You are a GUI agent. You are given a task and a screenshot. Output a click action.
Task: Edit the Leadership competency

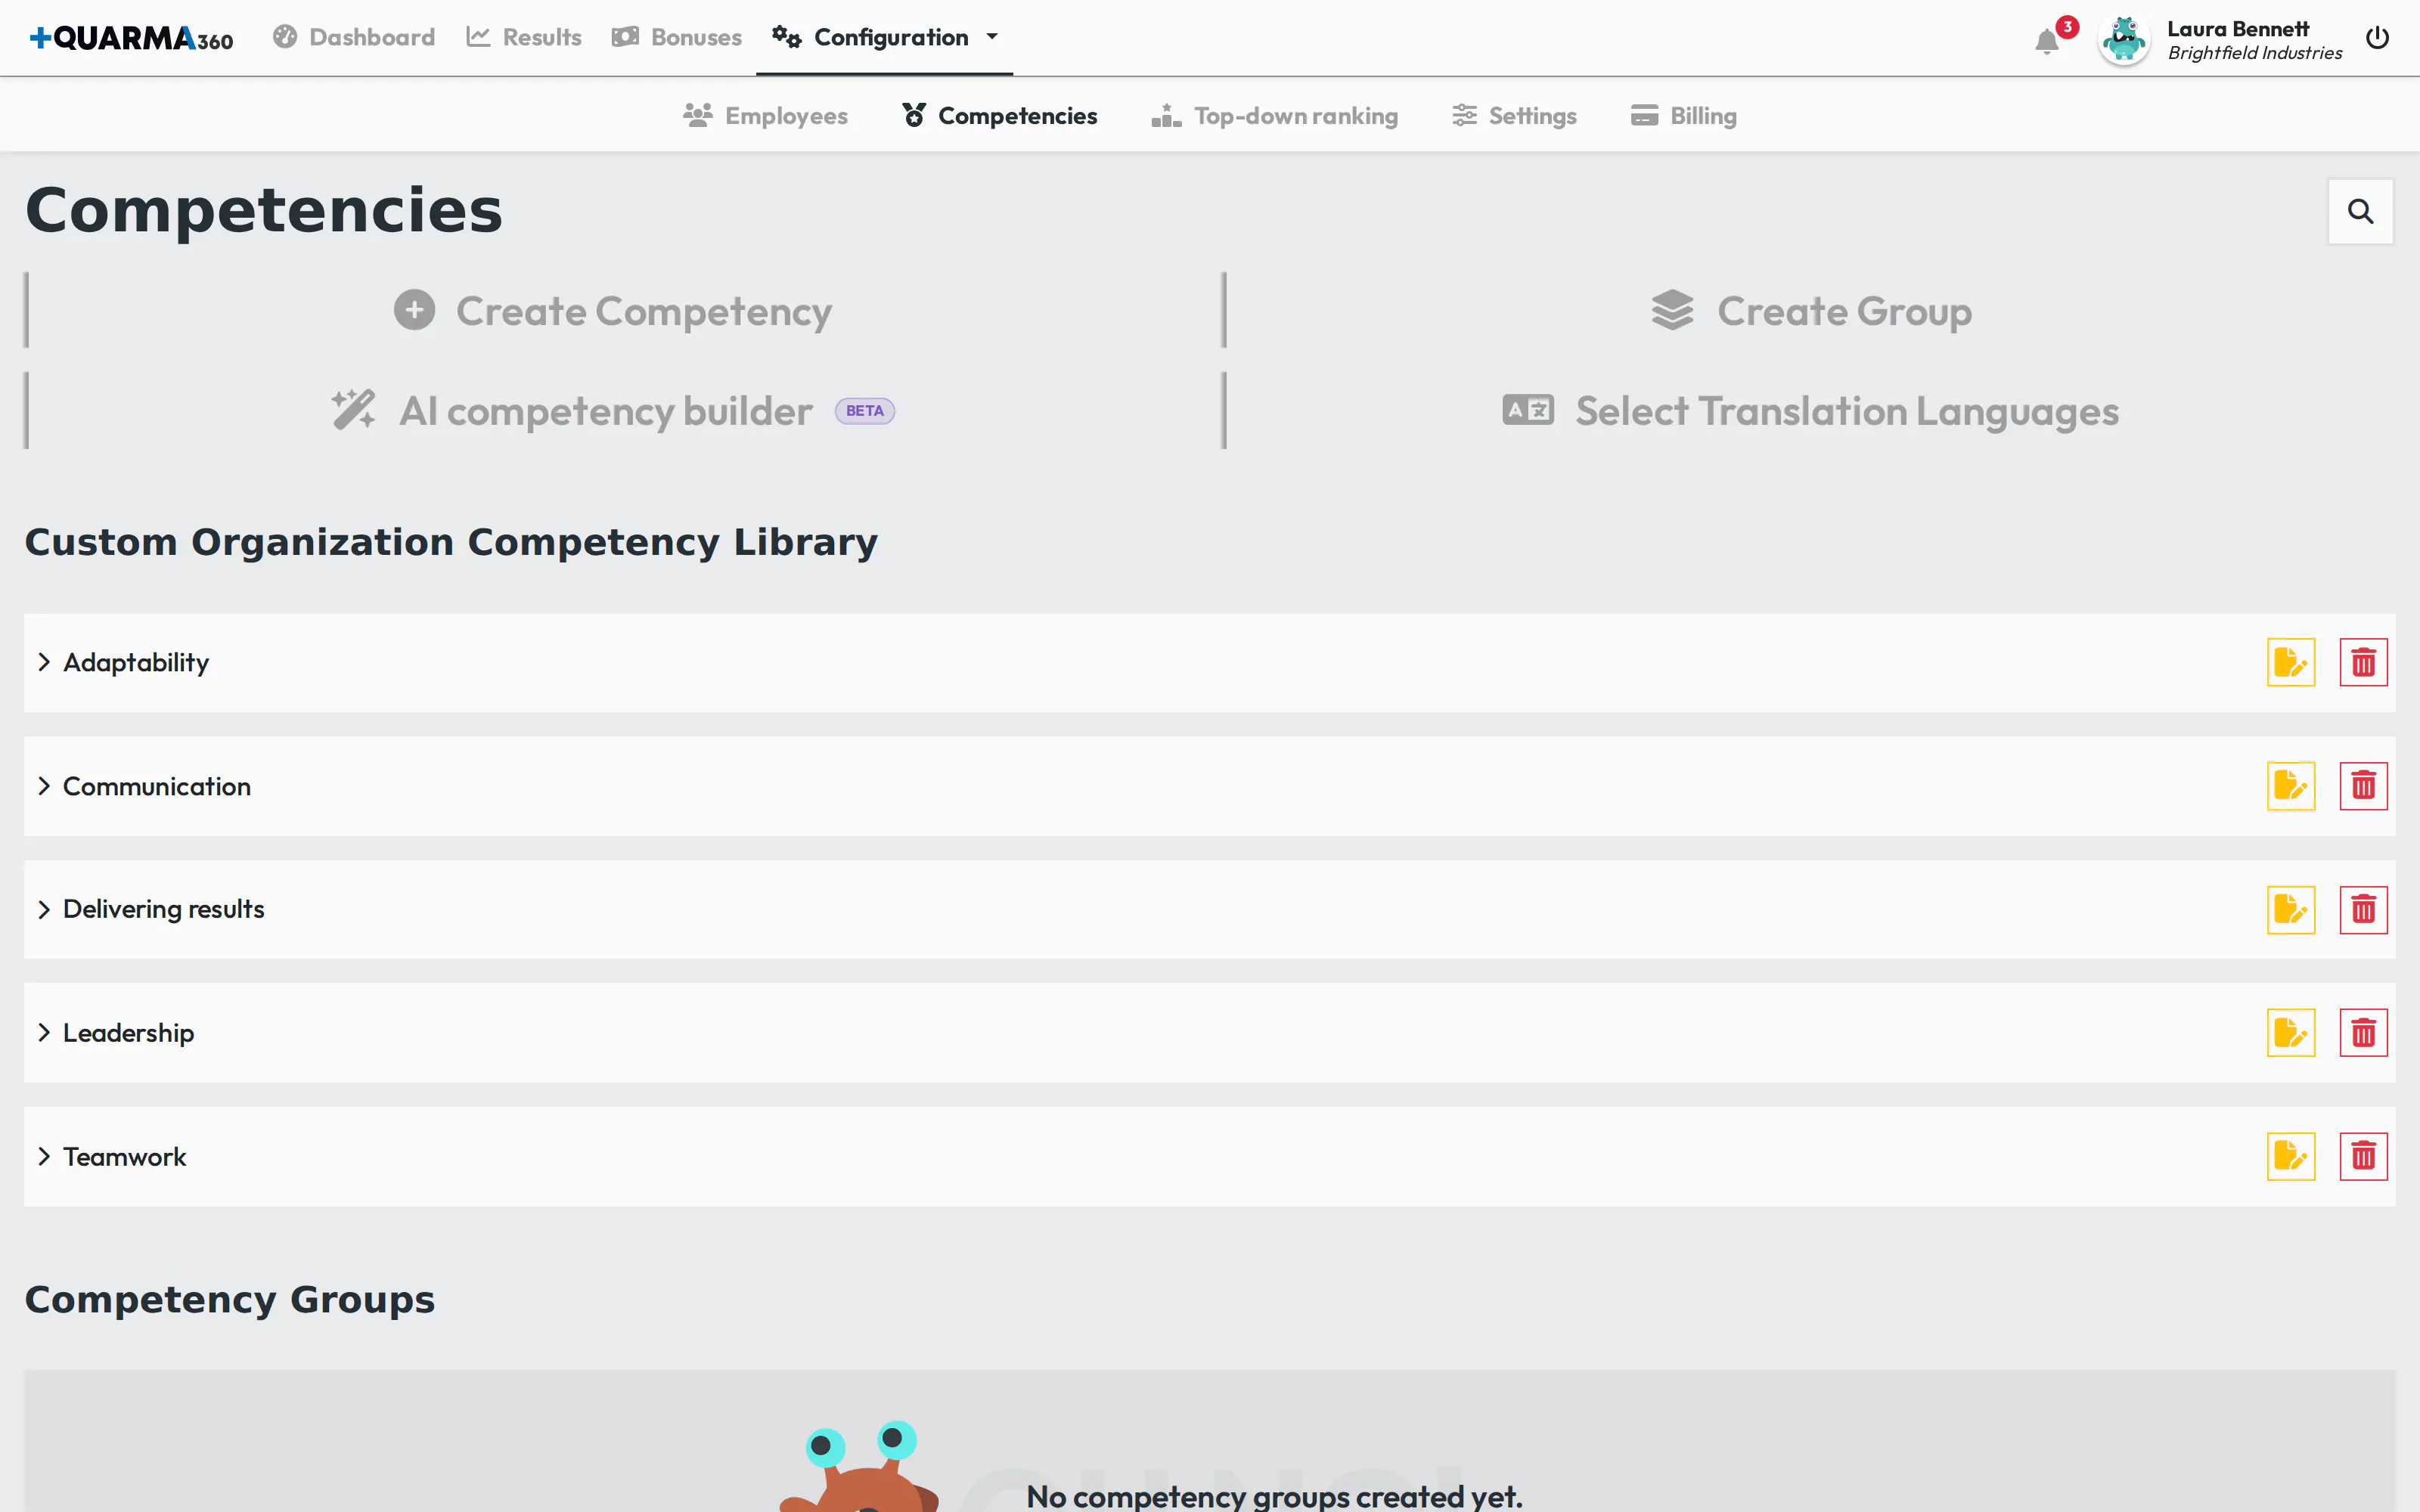pos(2290,1032)
